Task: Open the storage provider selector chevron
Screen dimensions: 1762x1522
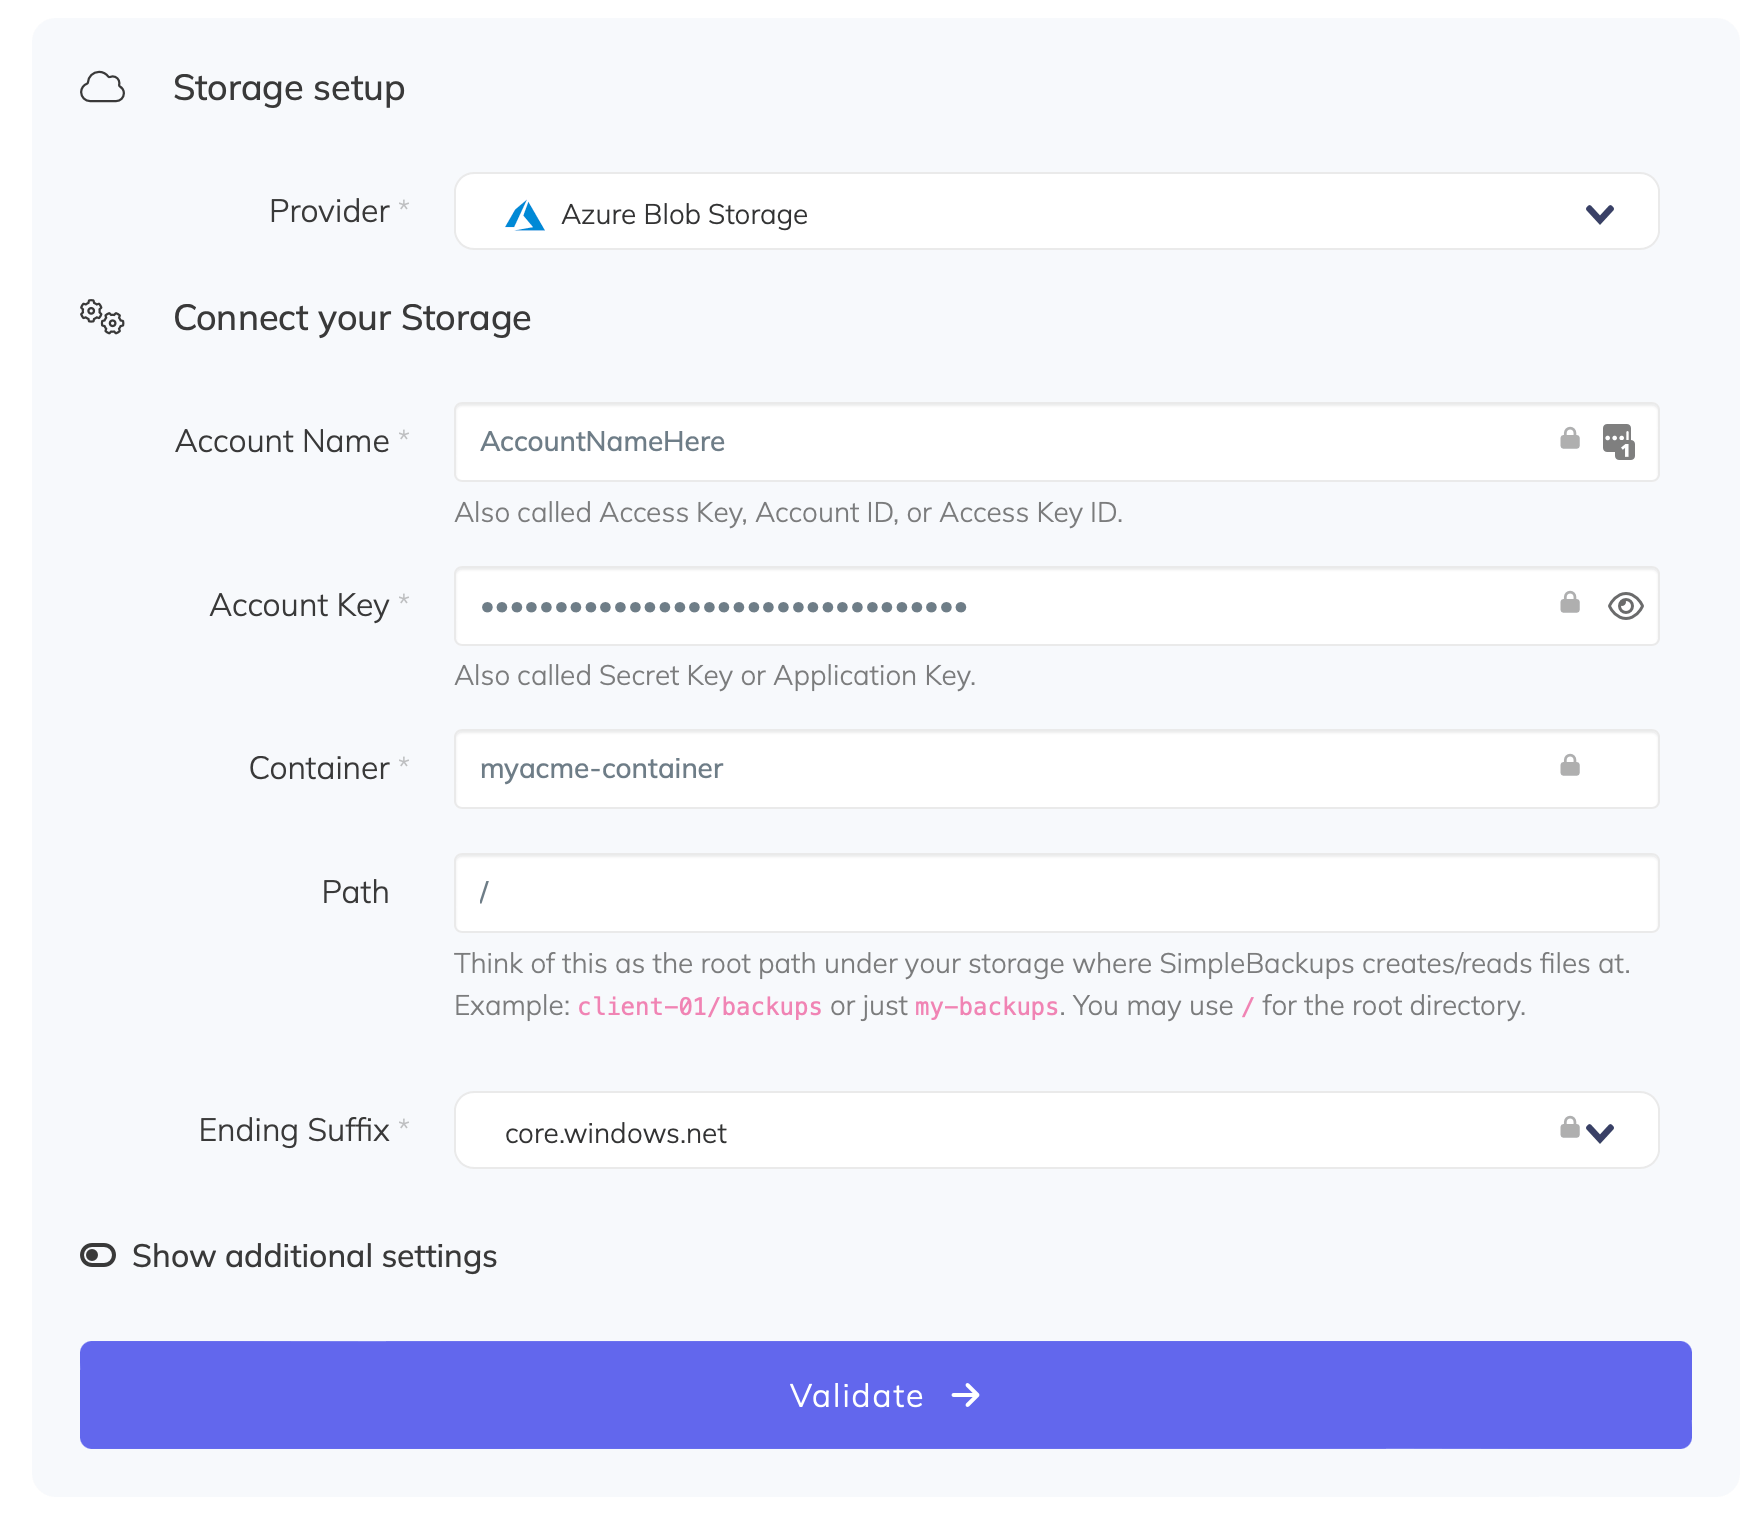Action: click(x=1599, y=213)
